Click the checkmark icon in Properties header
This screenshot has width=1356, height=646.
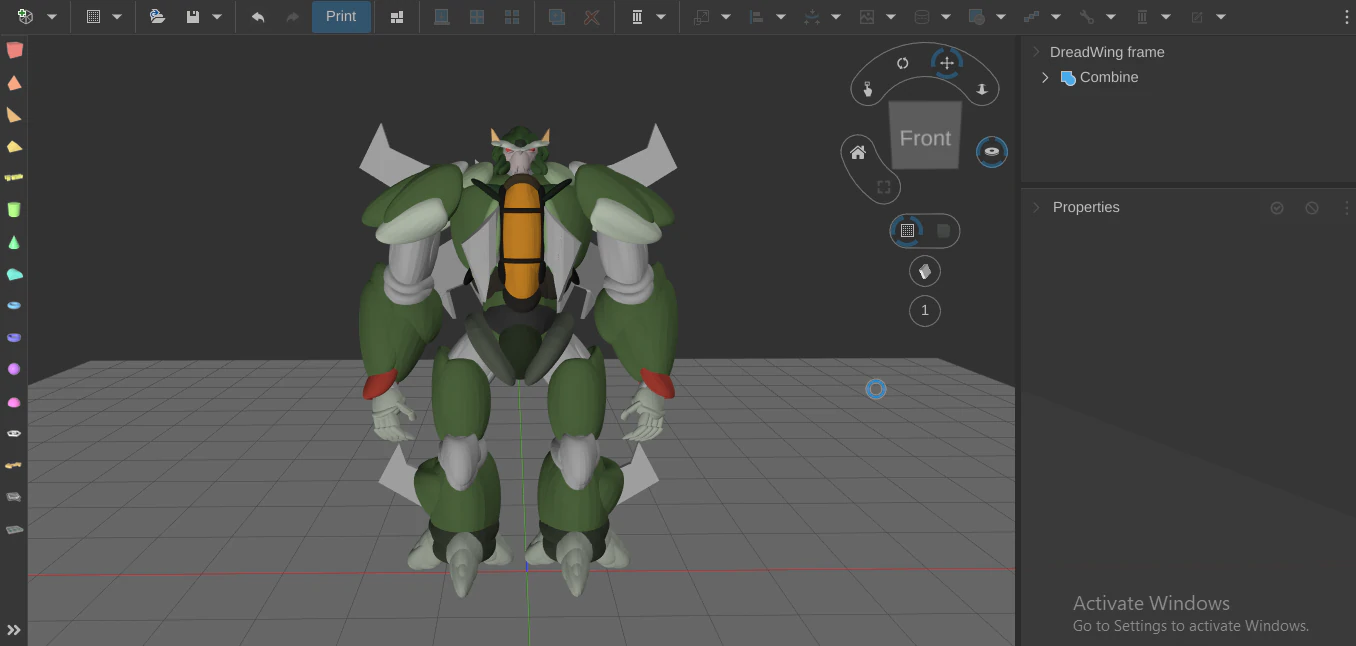(1277, 208)
